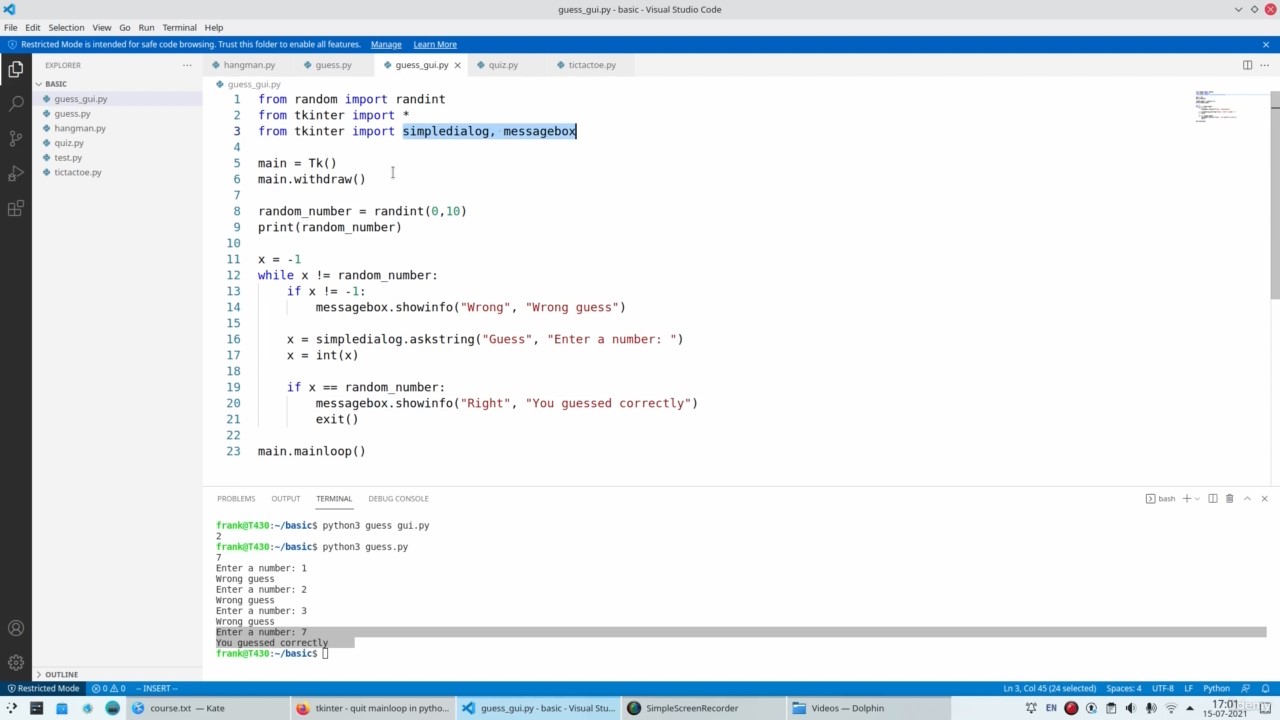Split the editor to the right
This screenshot has height=720, width=1280.
(x=1247, y=65)
